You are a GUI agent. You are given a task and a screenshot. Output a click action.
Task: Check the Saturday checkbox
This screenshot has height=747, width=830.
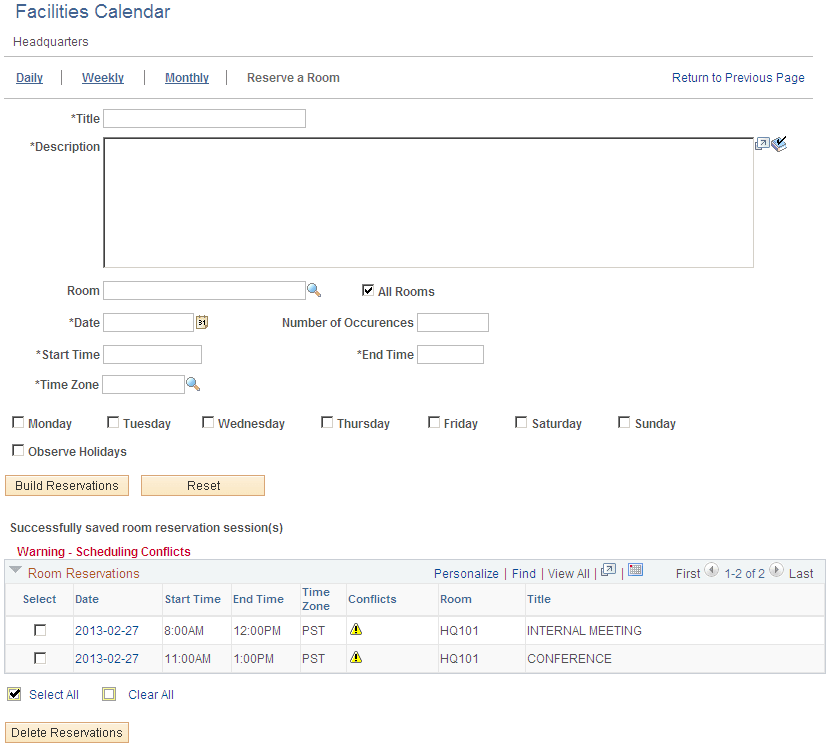521,422
